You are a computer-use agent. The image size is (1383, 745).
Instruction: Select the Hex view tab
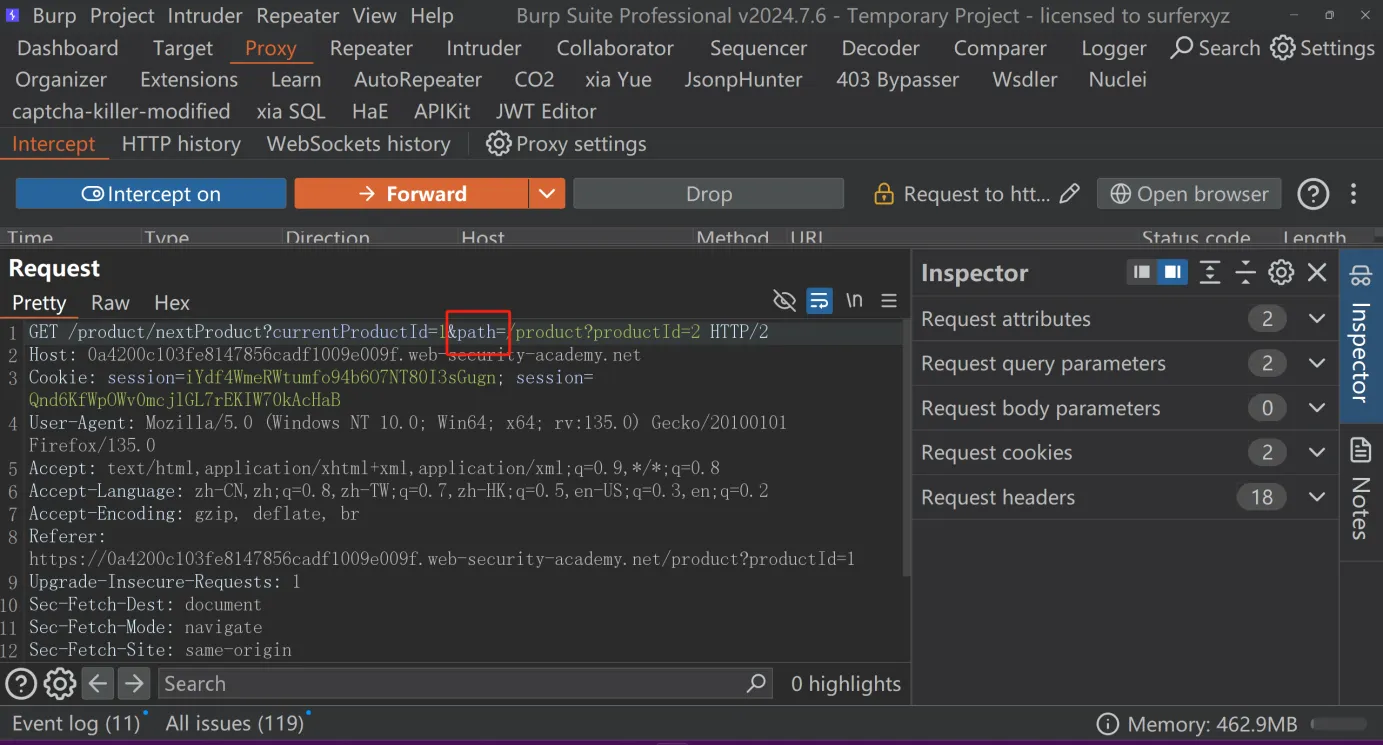(x=172, y=303)
